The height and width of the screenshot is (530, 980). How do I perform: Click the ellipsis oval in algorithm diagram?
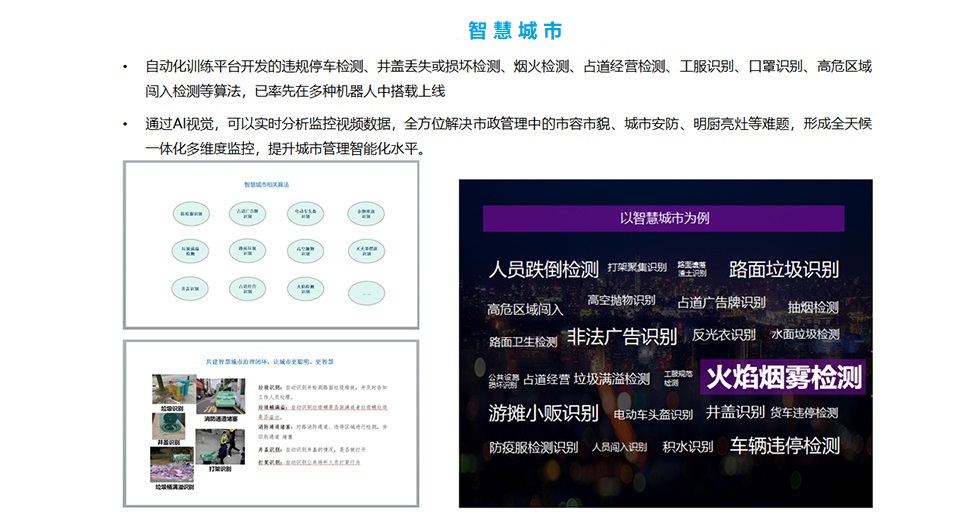coord(366,294)
